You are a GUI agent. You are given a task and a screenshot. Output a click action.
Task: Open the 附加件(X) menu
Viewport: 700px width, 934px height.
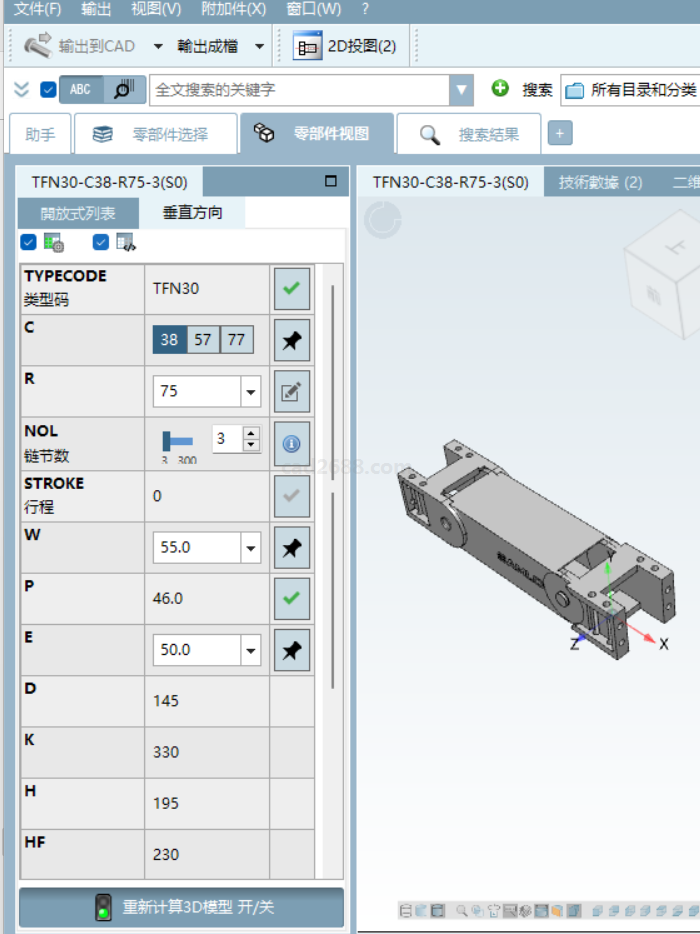[x=233, y=9]
